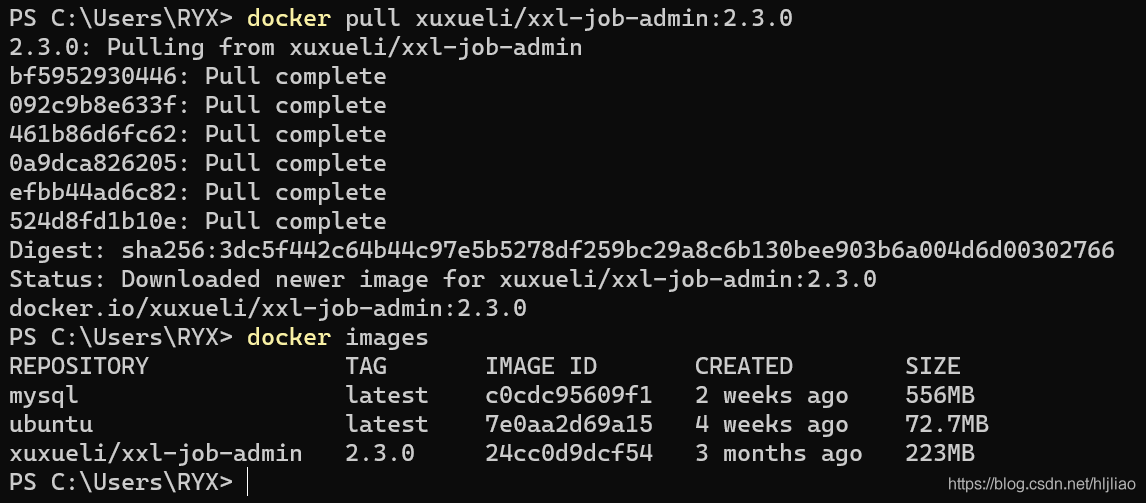Click the sha256 digest hash text
Image resolution: width=1146 pixels, height=503 pixels.
[617, 250]
